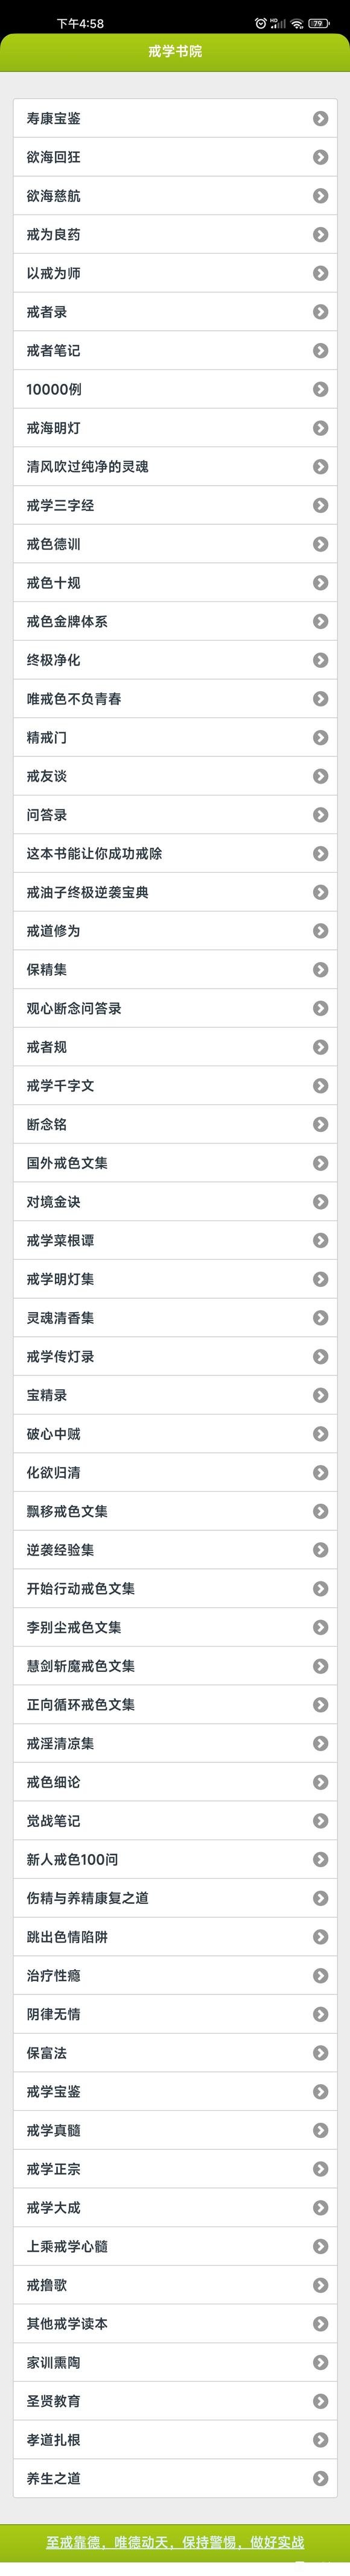Tap the chevron next to 戒学三字经
Screen dimensions: 350x2576
coord(320,505)
